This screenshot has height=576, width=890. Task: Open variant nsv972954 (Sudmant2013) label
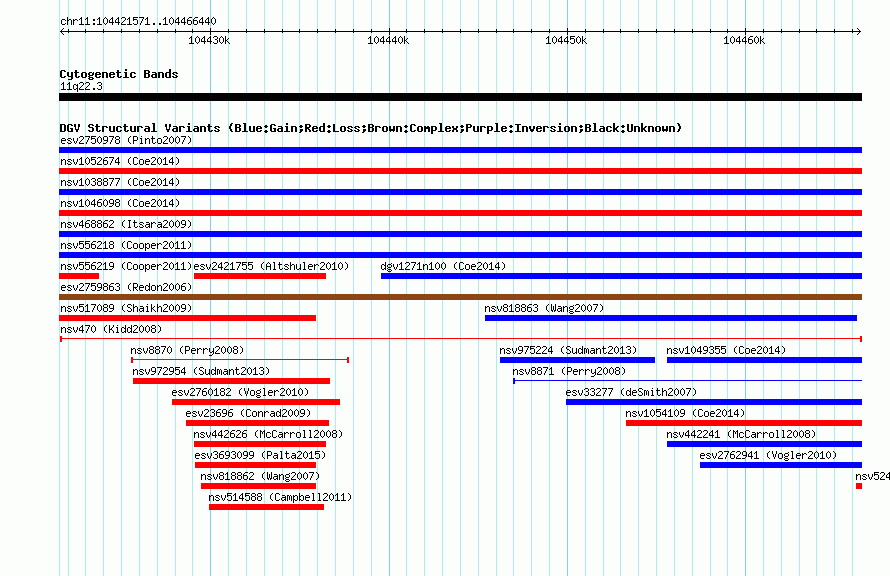pos(201,371)
